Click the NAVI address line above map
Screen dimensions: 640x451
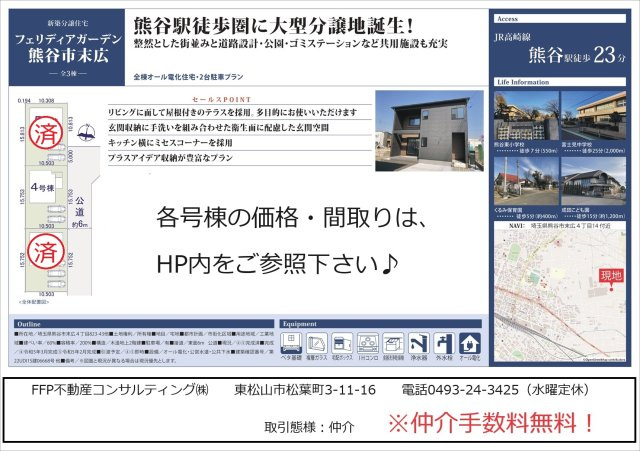coord(560,225)
